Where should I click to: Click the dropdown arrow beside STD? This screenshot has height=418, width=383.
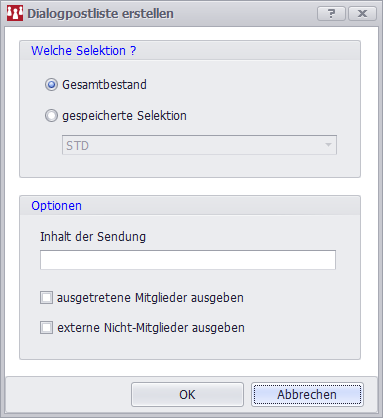pyautogui.click(x=328, y=145)
